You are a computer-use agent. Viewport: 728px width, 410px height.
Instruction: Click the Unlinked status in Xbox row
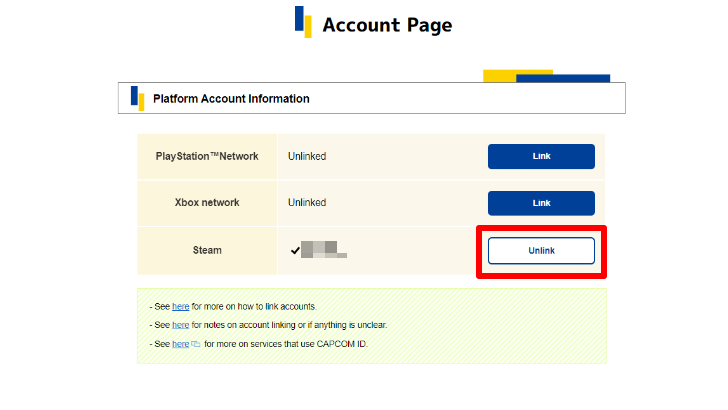pos(307,202)
